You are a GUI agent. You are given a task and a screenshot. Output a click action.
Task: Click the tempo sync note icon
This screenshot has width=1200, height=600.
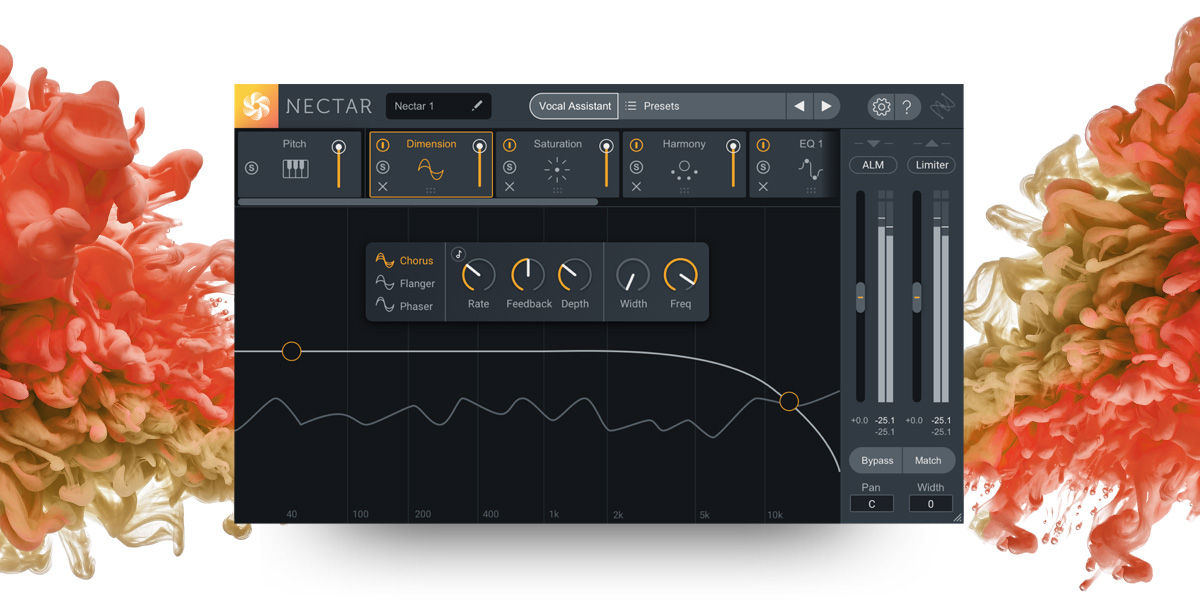click(x=458, y=253)
